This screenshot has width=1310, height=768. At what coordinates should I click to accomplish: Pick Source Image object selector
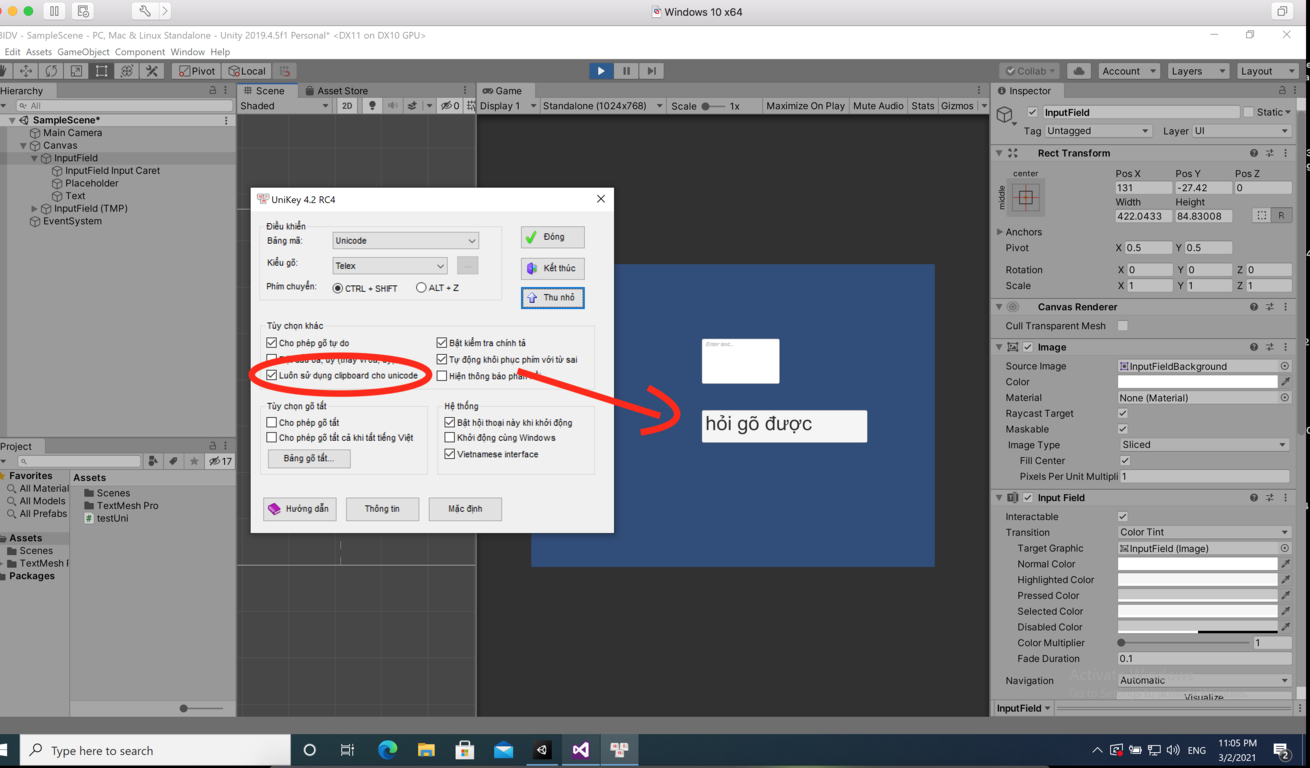[1285, 366]
